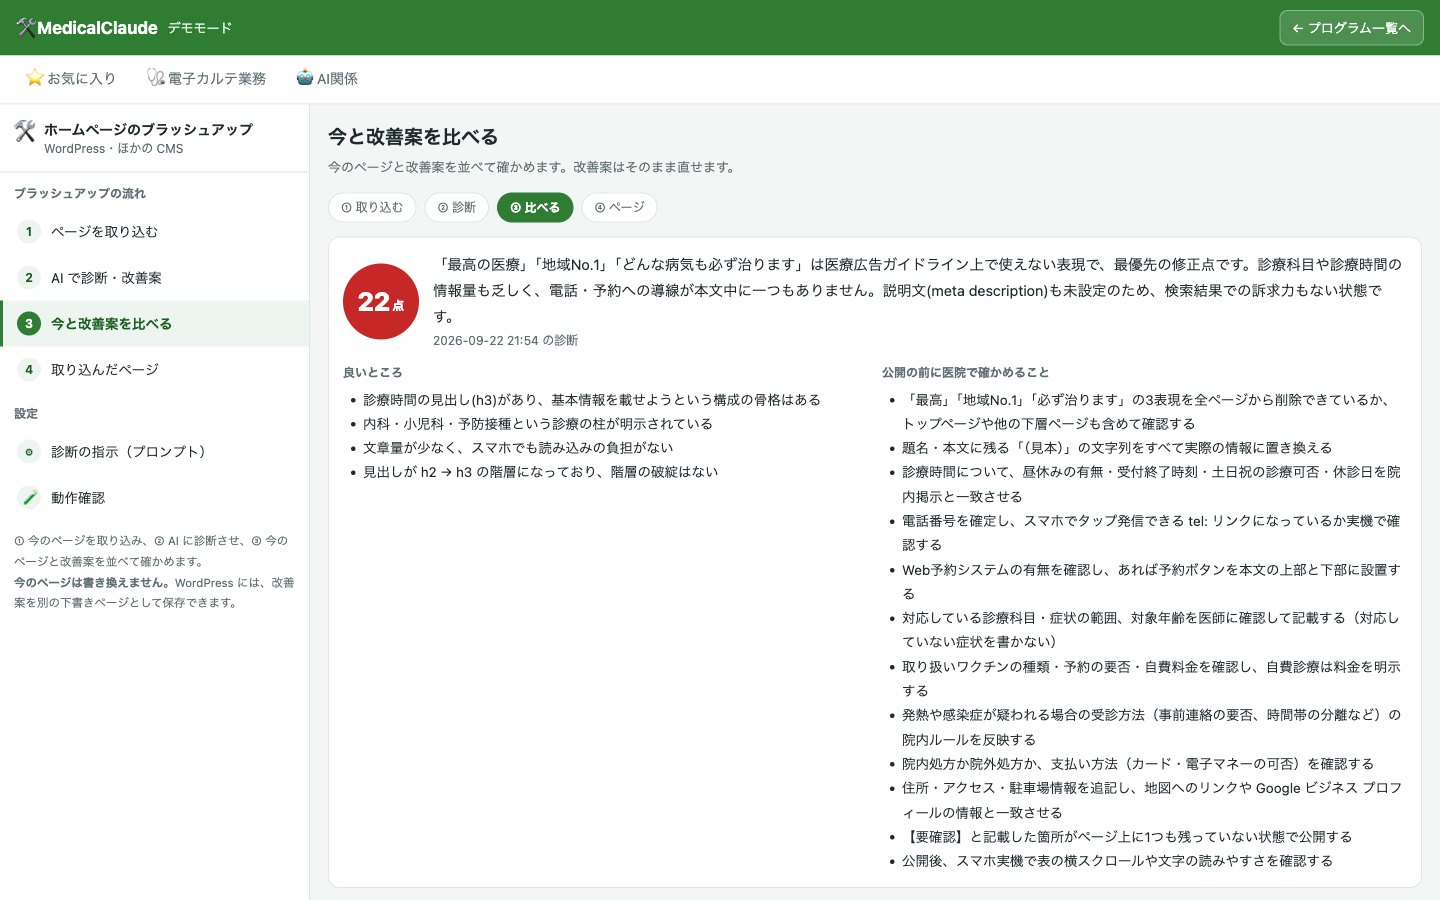Select the active 比べる step tab
This screenshot has height=900, width=1440.
[x=535, y=208]
